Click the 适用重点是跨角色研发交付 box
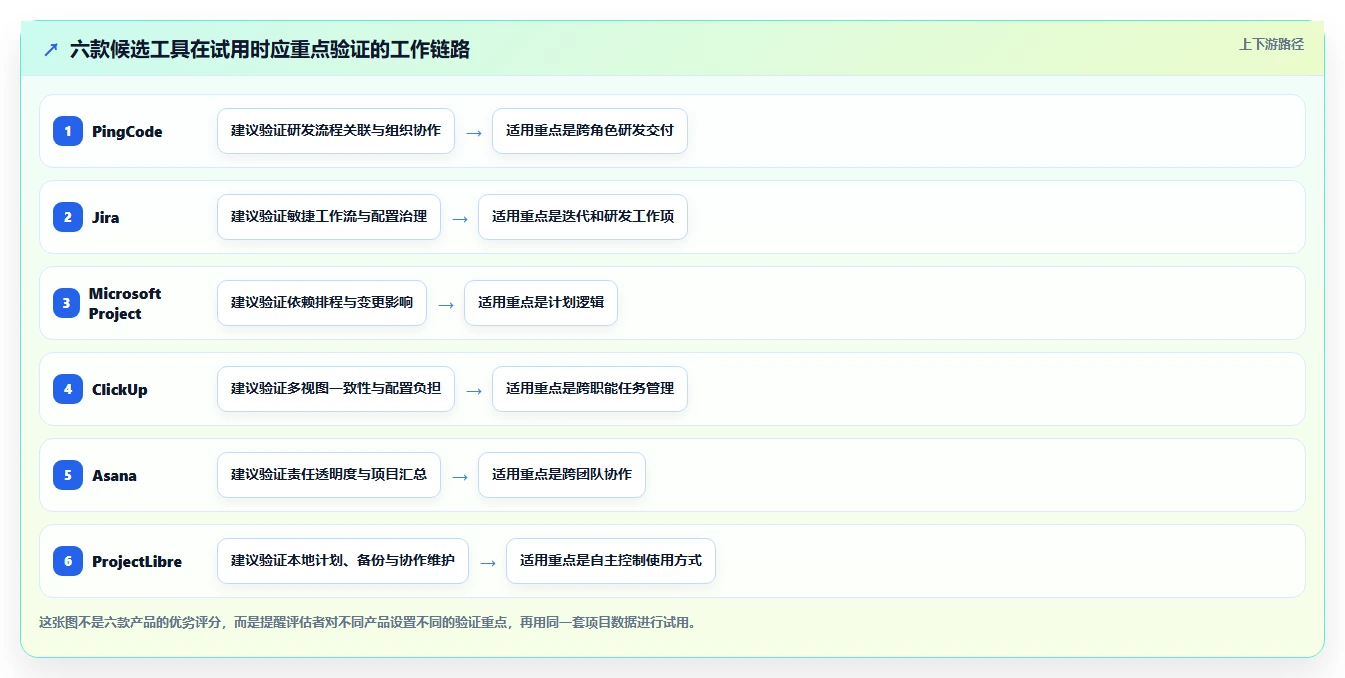This screenshot has height=678, width=1345. (x=590, y=131)
